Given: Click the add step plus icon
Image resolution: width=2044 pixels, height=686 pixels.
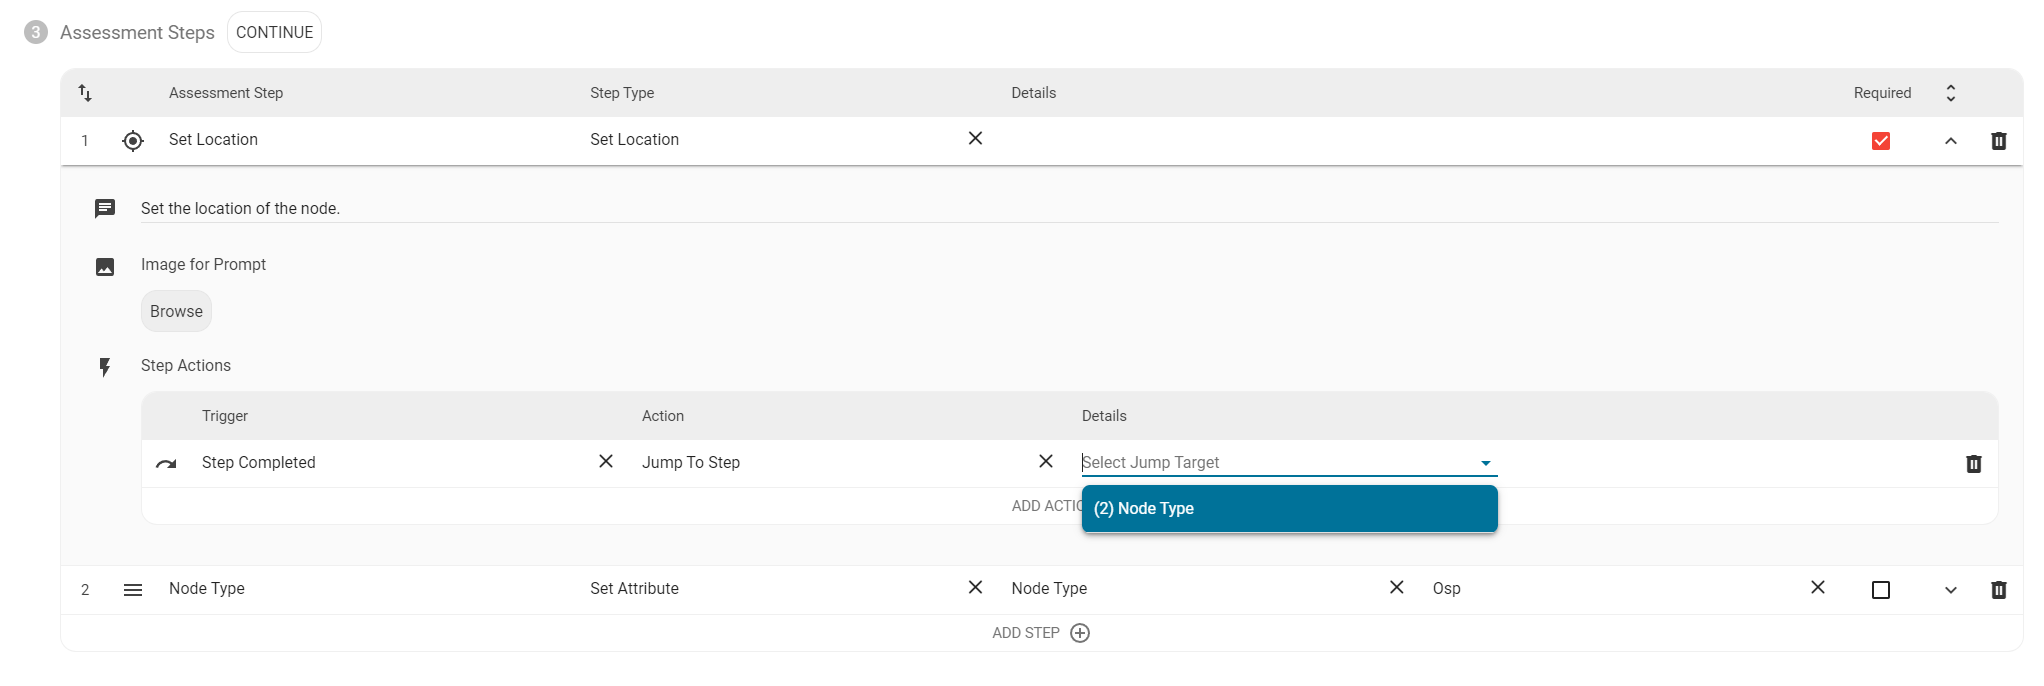Looking at the screenshot, I should (x=1080, y=633).
